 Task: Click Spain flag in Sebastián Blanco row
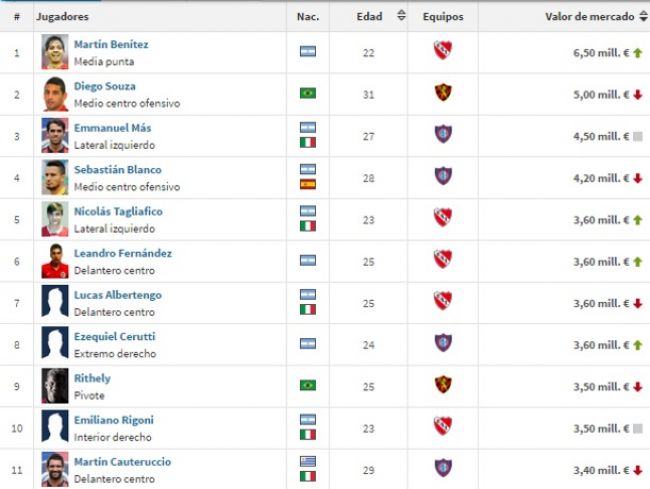pyautogui.click(x=308, y=185)
